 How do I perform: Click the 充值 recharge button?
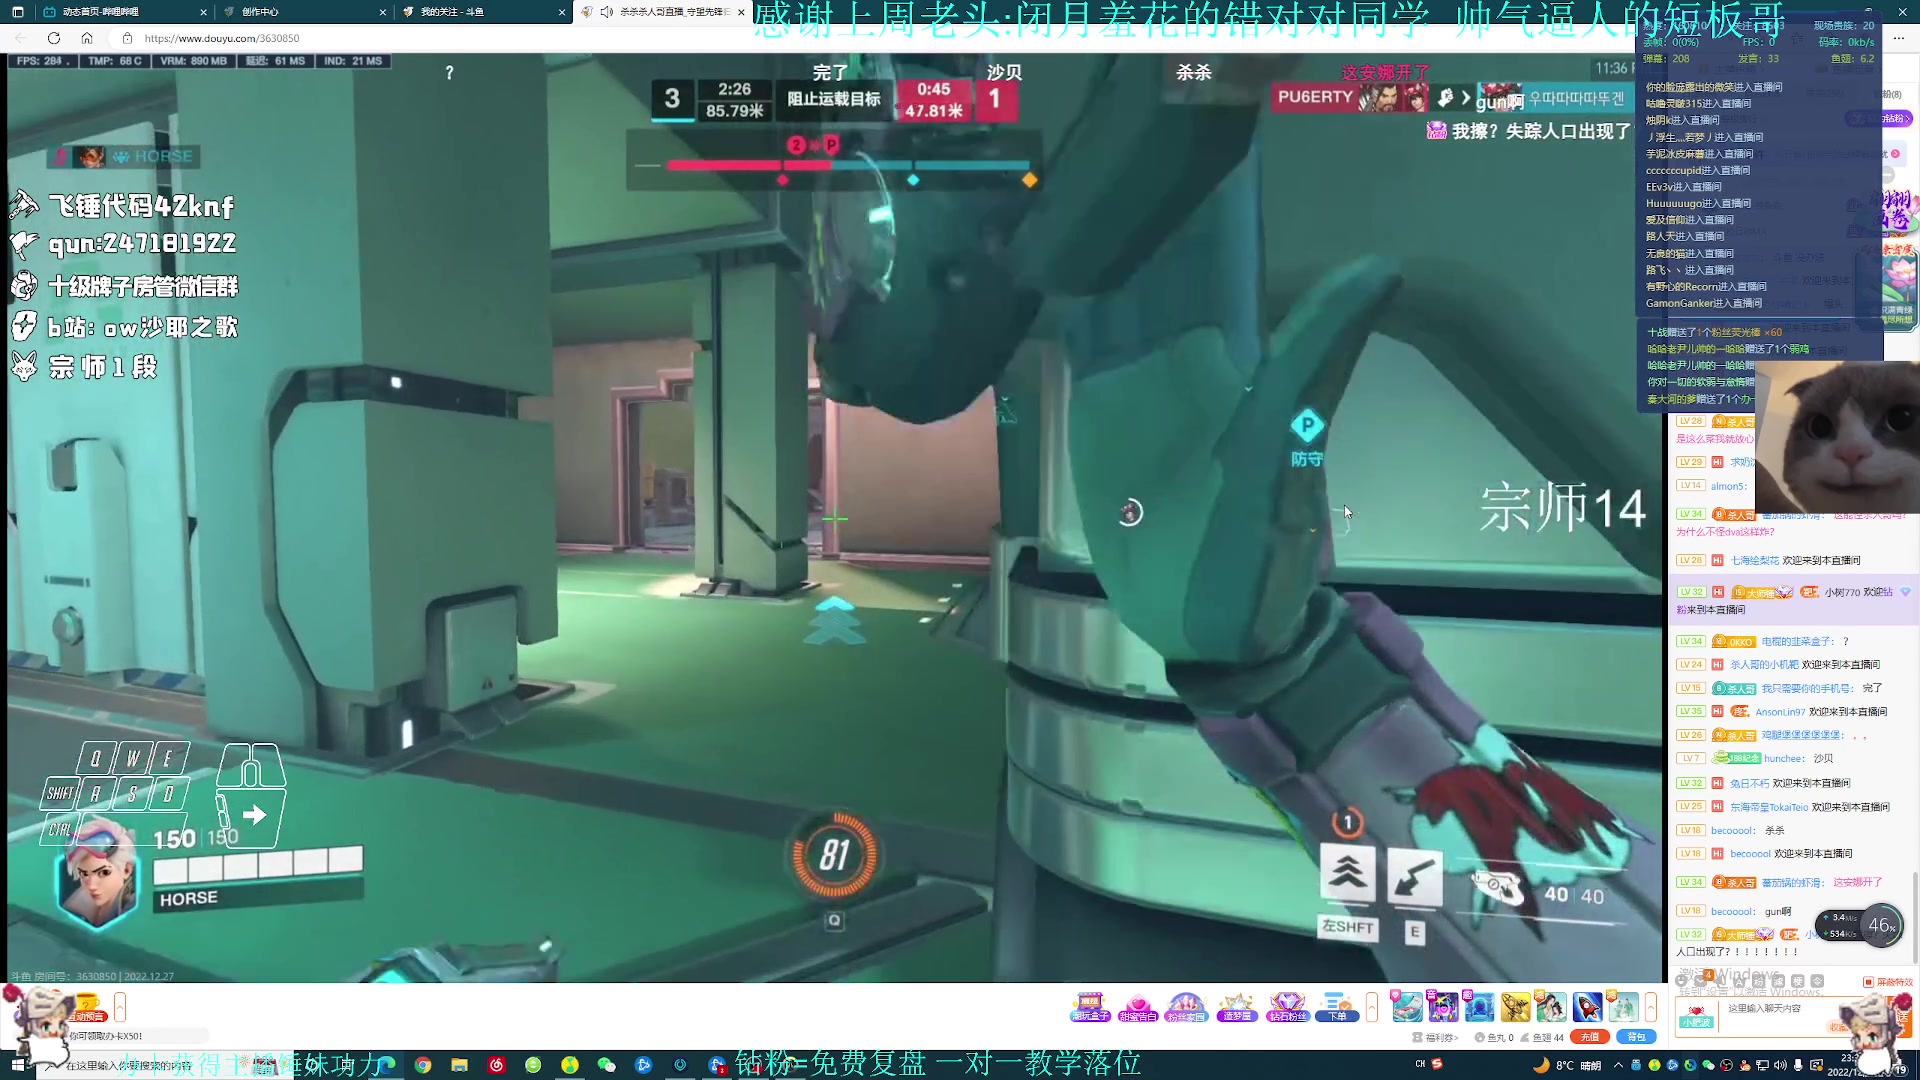1589,1037
